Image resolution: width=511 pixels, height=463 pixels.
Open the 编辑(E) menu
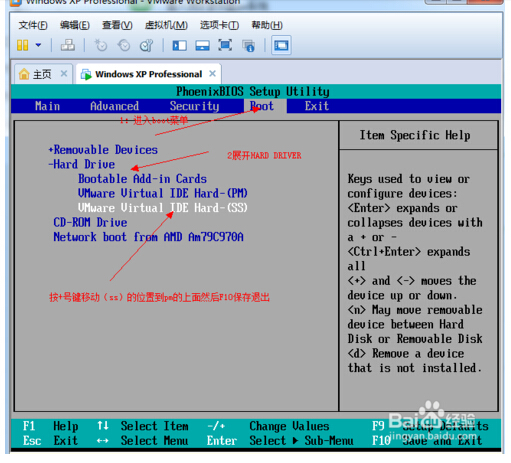75,25
